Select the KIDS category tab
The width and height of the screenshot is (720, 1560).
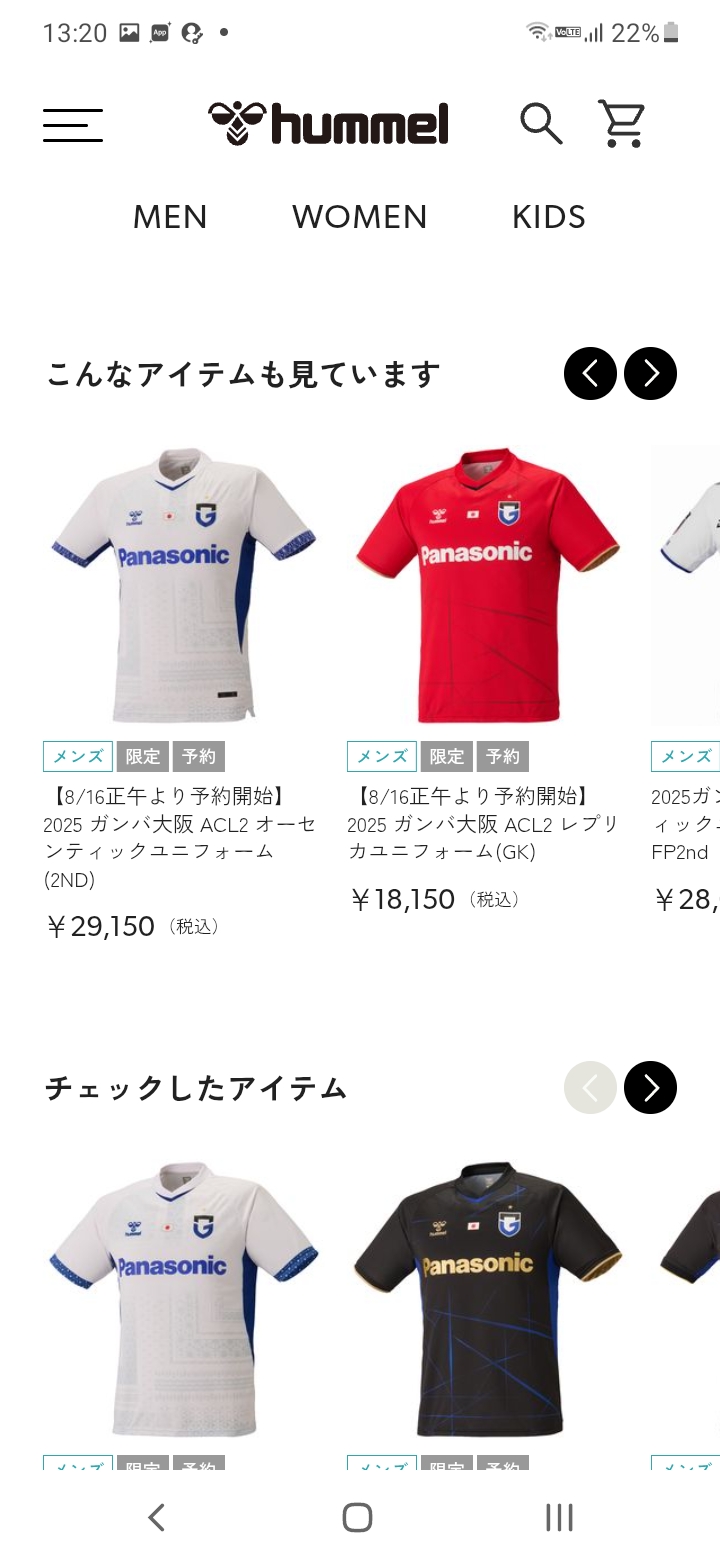(x=549, y=217)
